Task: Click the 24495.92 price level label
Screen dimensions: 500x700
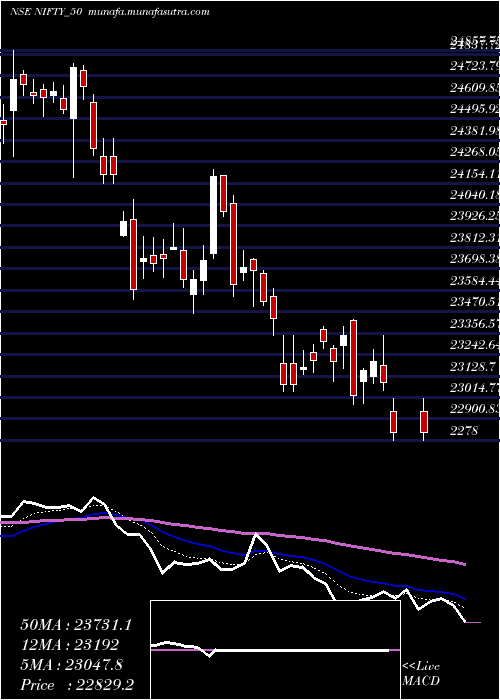Action: [x=475, y=109]
